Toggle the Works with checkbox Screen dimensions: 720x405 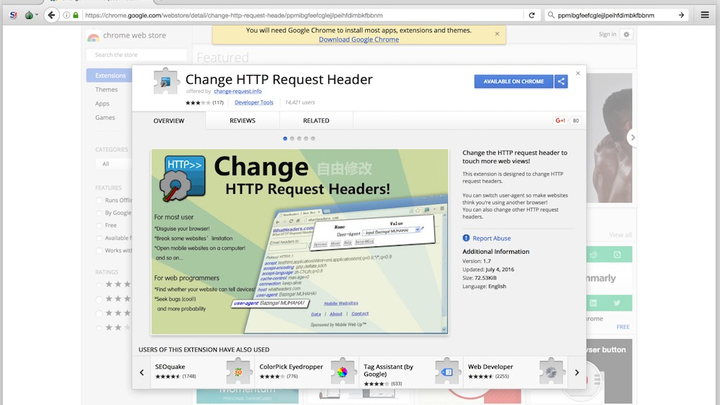pyautogui.click(x=99, y=251)
